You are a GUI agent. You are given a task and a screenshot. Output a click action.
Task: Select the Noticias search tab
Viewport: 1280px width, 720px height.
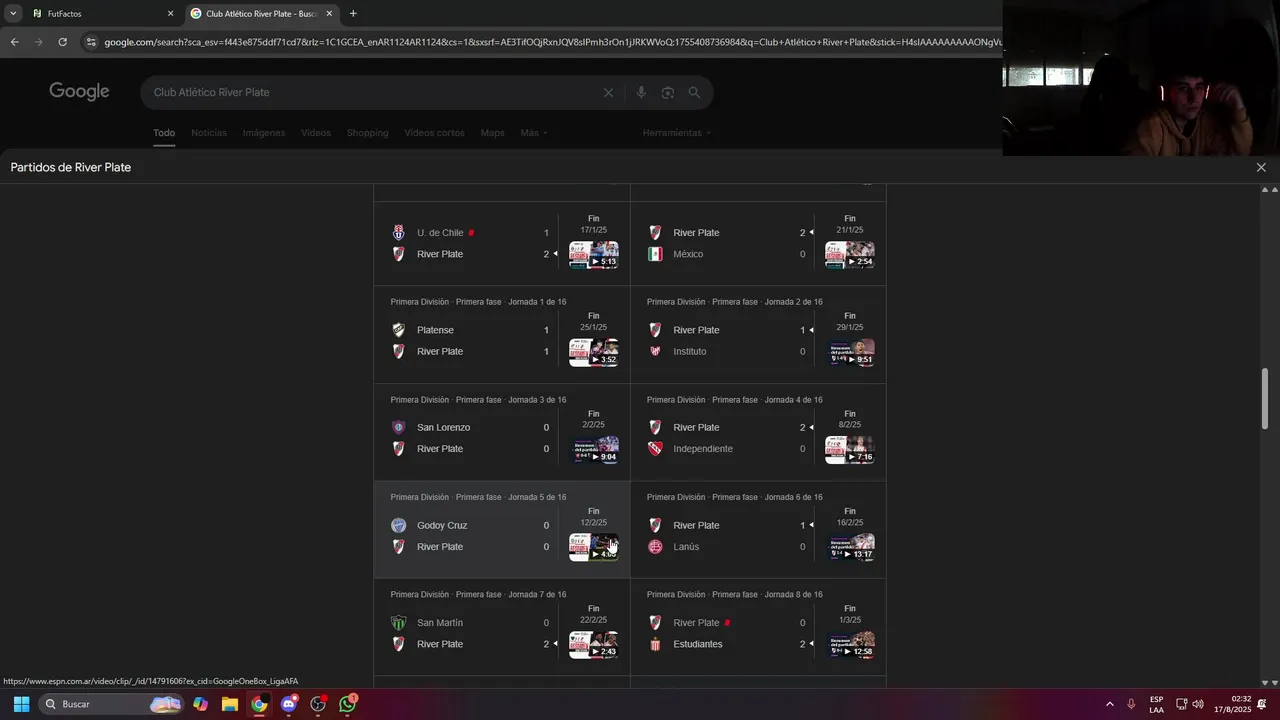pyautogui.click(x=209, y=133)
